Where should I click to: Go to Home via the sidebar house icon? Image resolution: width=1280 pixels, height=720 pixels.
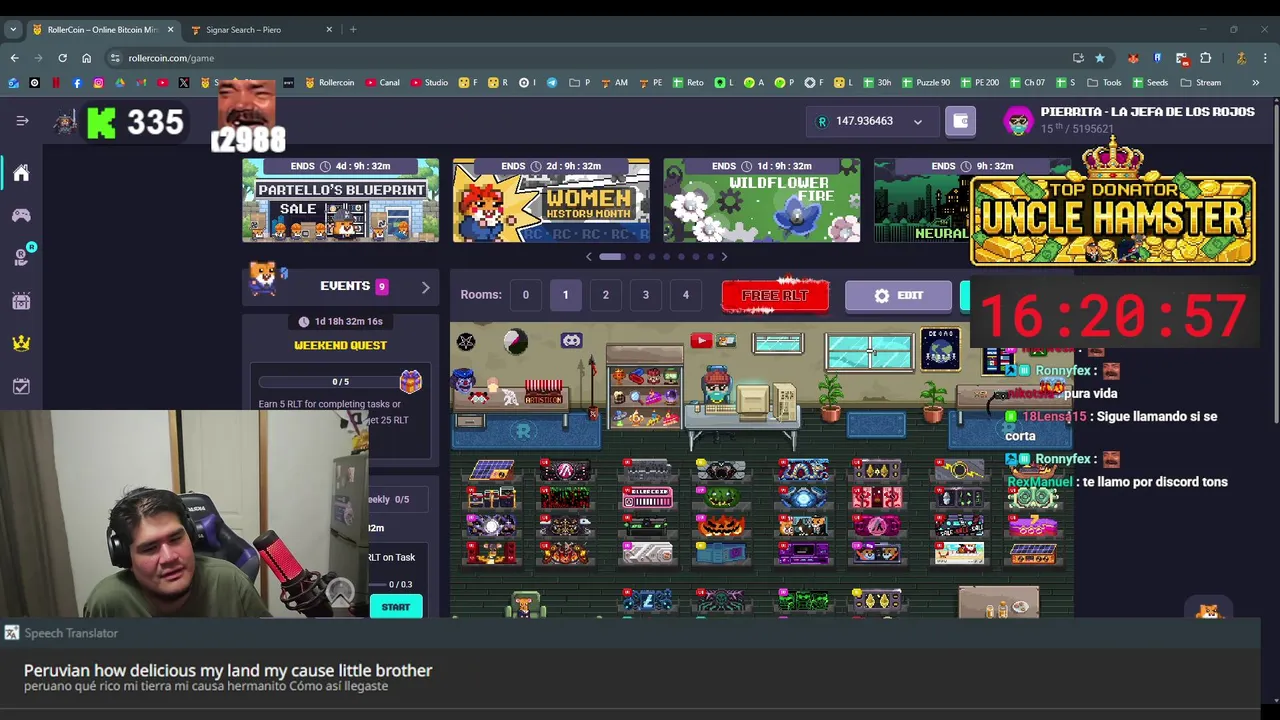coord(21,173)
